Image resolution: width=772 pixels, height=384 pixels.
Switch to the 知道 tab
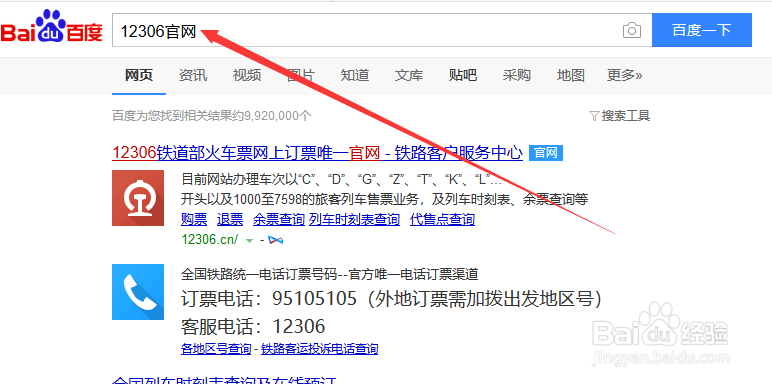coord(354,75)
